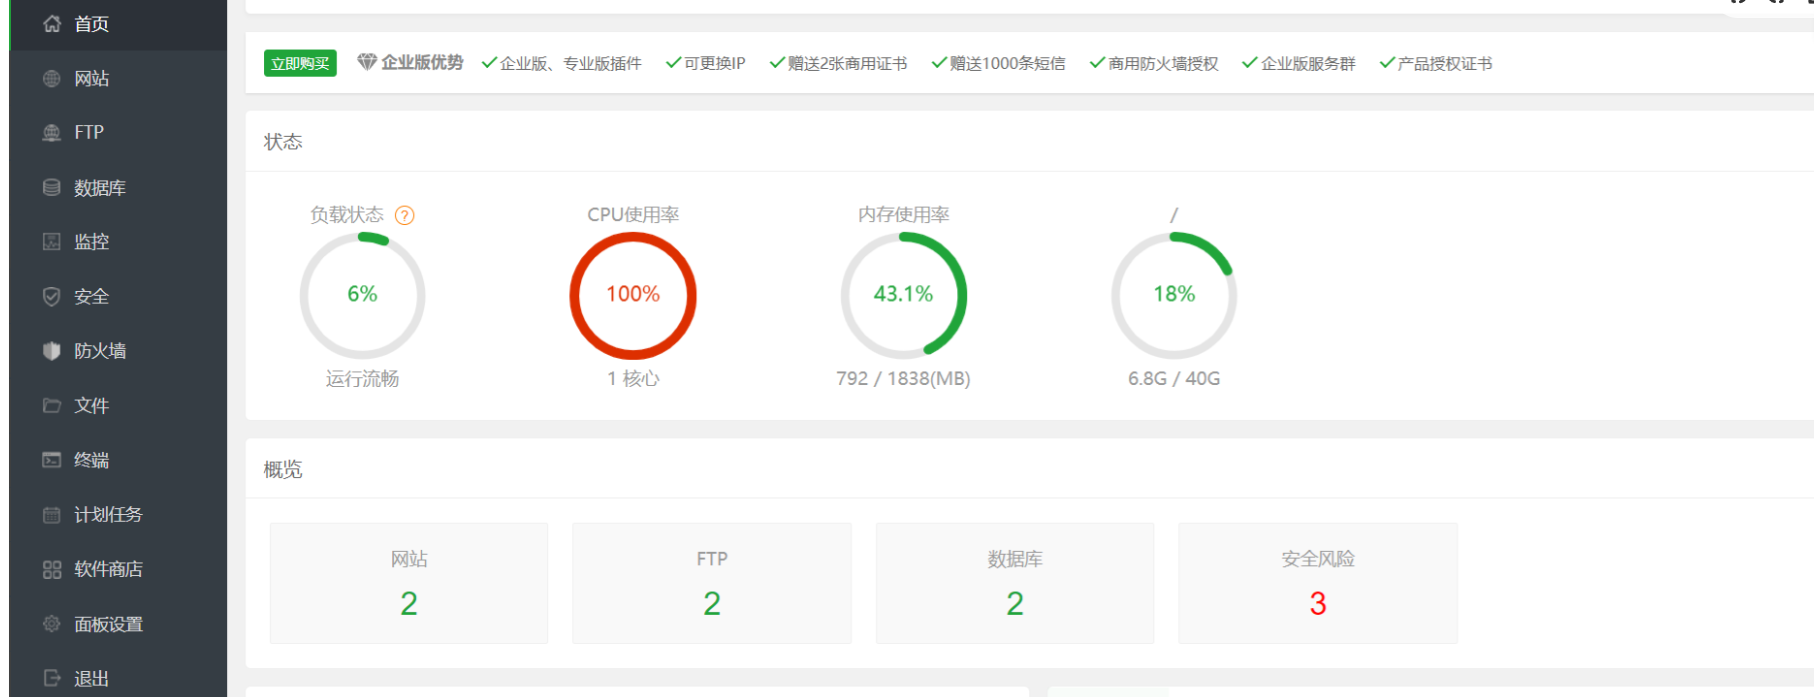
Task: Click the 18% disk usage gauge
Action: click(1174, 295)
